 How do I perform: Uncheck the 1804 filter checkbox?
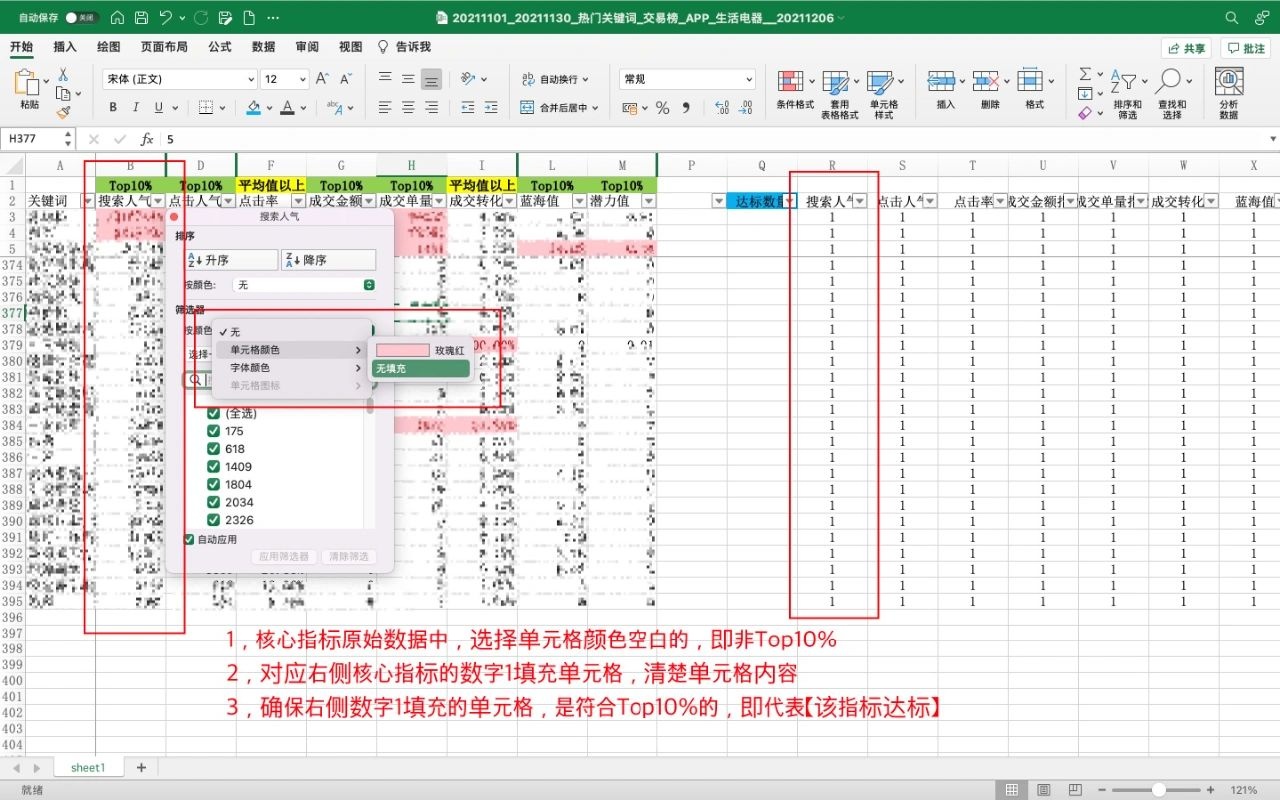pyautogui.click(x=213, y=485)
